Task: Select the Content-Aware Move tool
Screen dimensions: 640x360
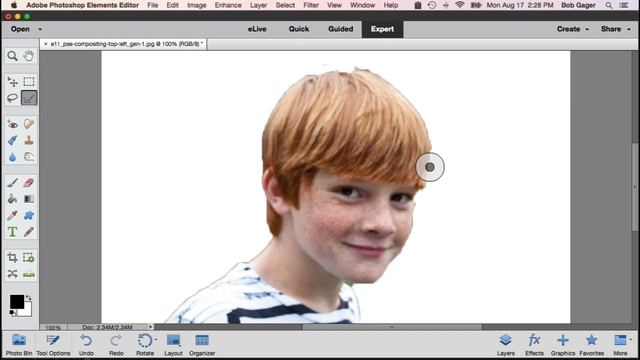Action: [x=12, y=274]
